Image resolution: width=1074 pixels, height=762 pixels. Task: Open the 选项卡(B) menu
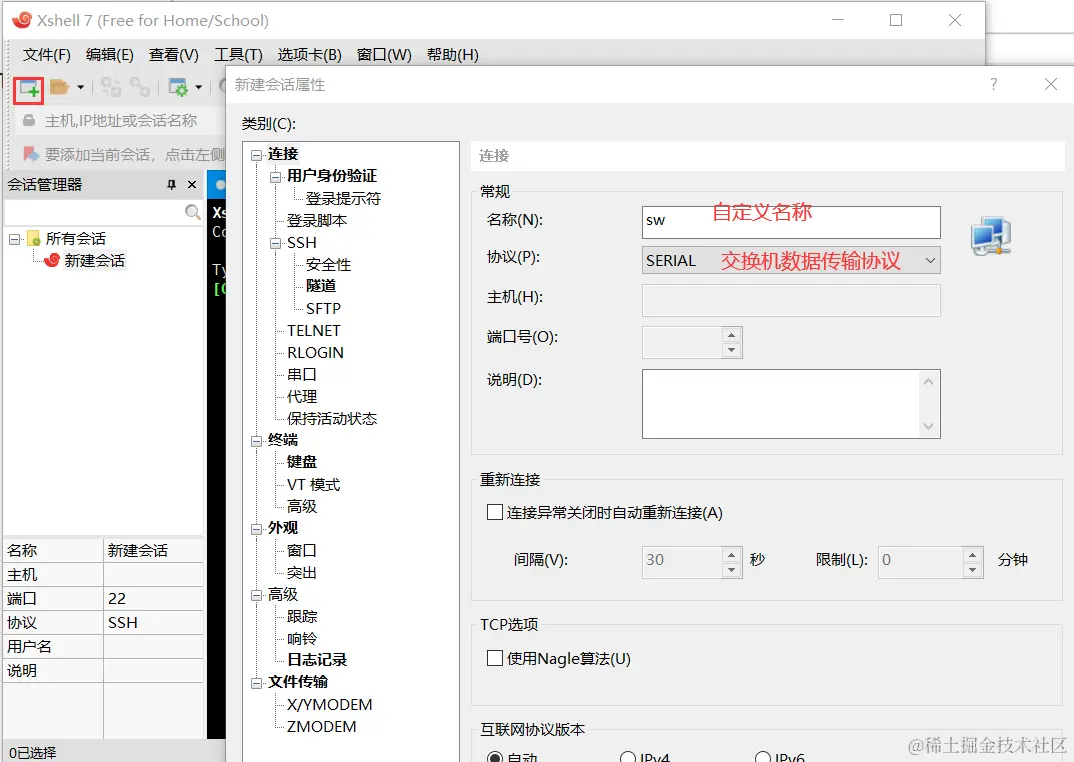pyautogui.click(x=310, y=55)
